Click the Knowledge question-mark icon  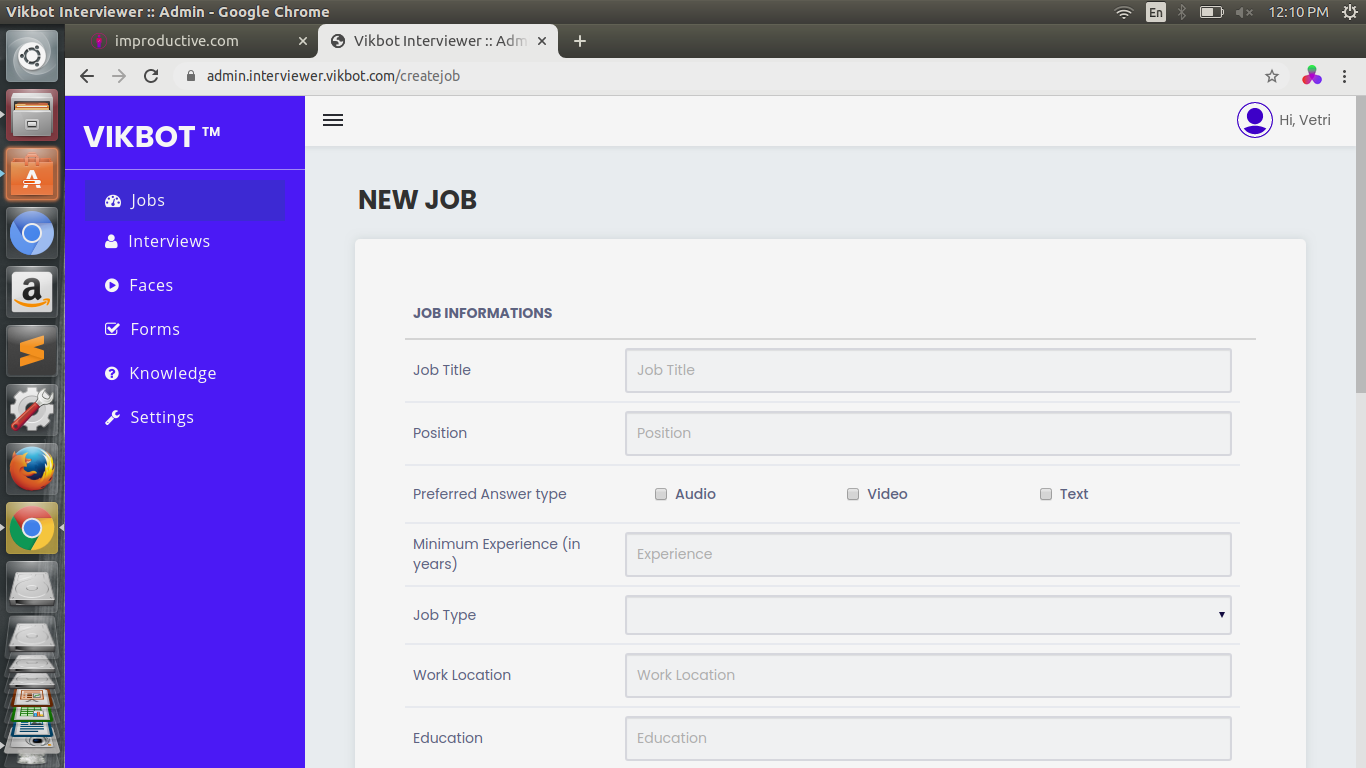coord(112,374)
